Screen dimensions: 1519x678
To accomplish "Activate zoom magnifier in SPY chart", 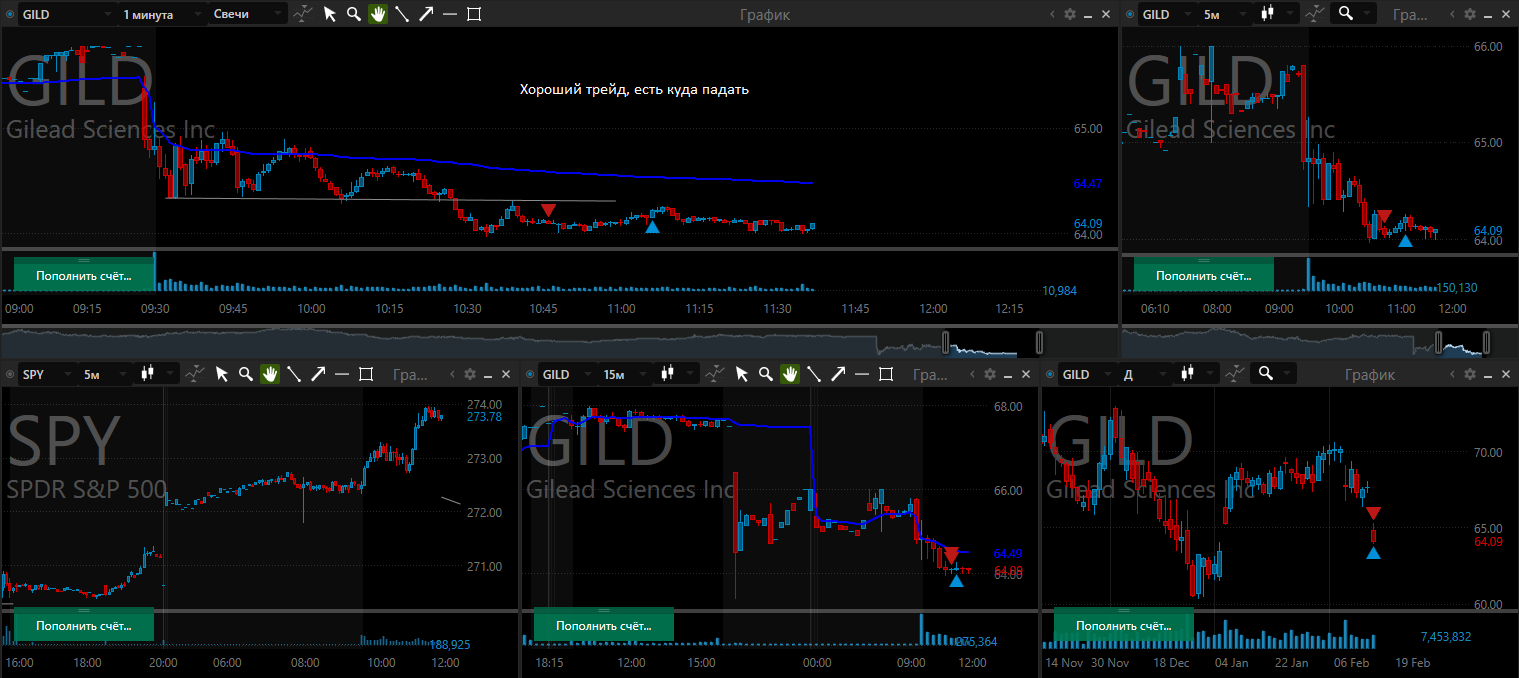I will coord(245,374).
